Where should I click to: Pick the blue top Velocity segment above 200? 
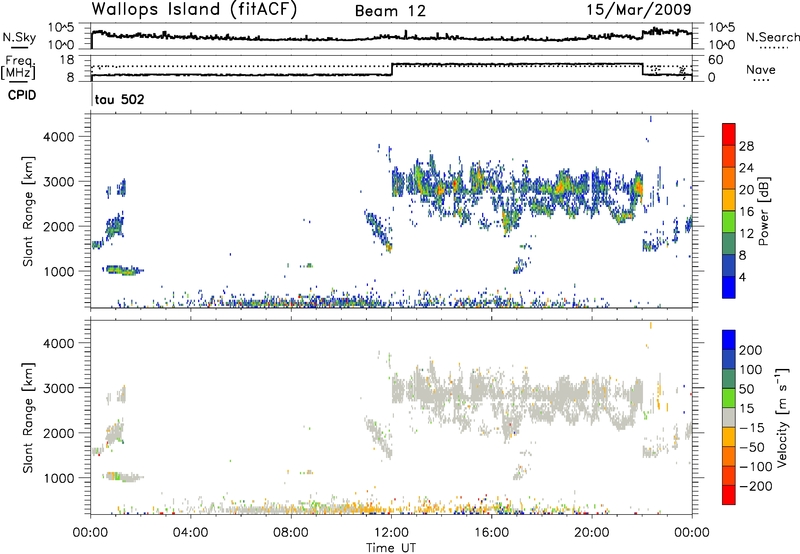tap(729, 340)
